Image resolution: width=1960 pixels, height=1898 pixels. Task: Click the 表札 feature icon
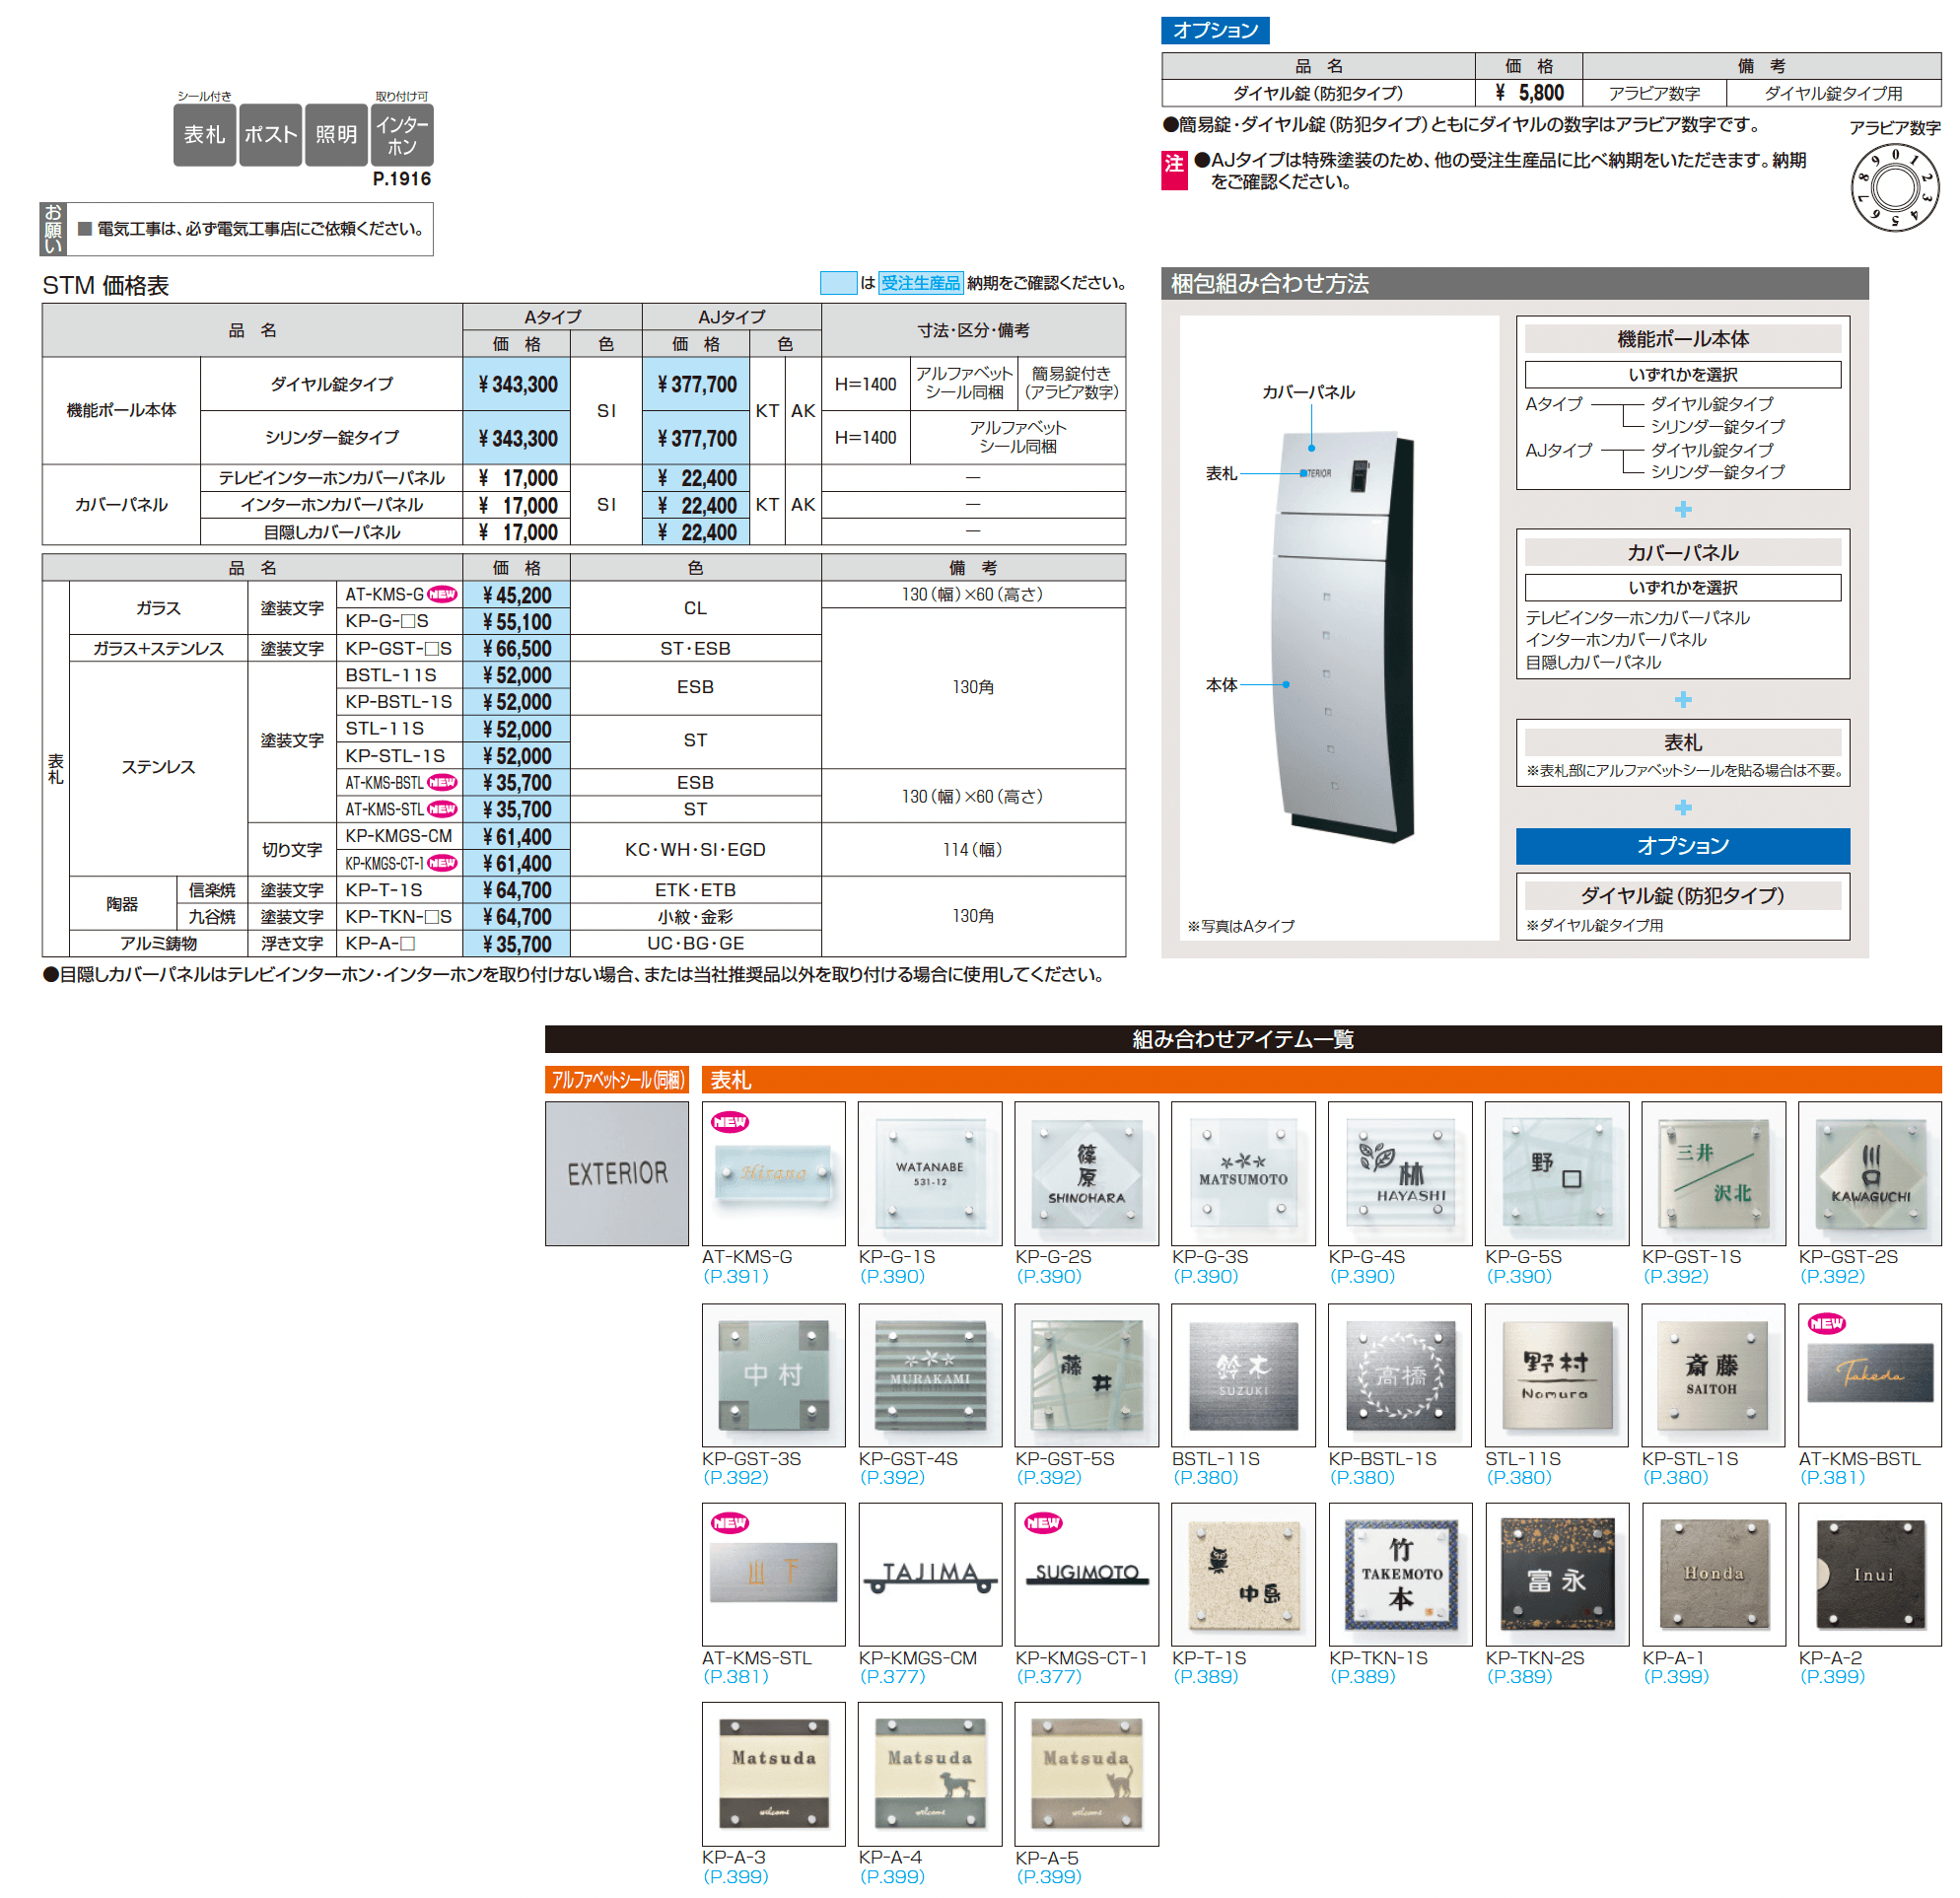[204, 134]
